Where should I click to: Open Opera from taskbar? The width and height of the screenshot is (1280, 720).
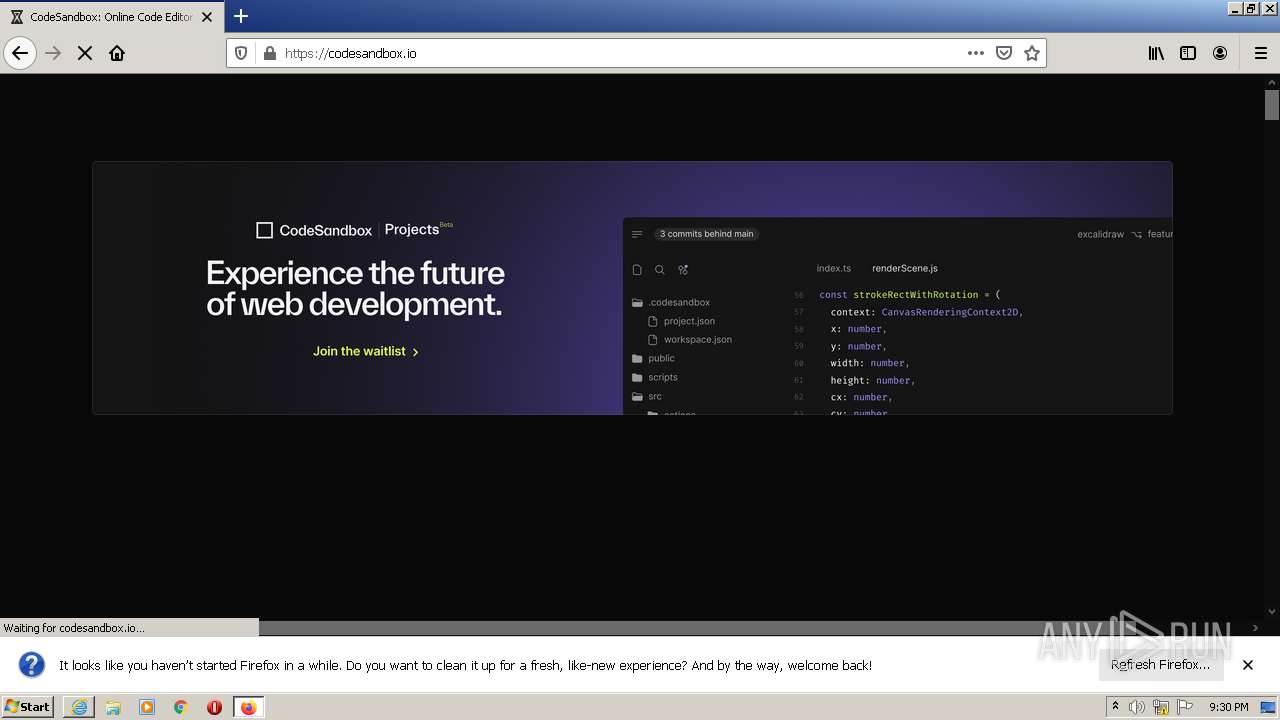tap(214, 707)
